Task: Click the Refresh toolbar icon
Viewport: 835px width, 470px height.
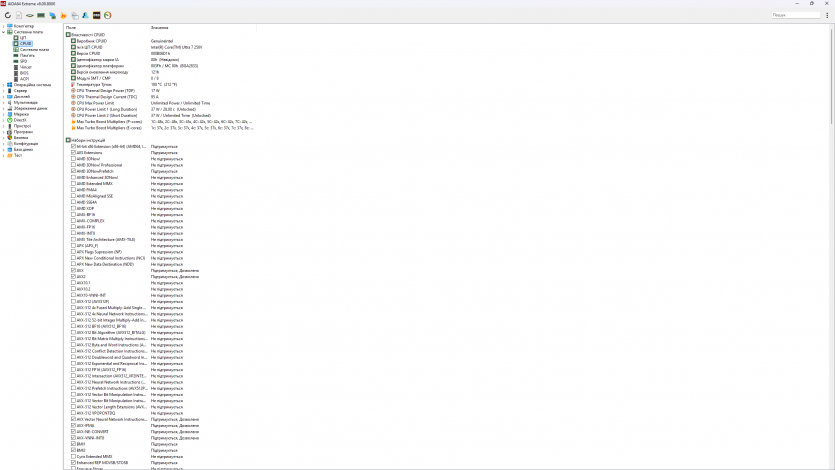Action: (7, 15)
